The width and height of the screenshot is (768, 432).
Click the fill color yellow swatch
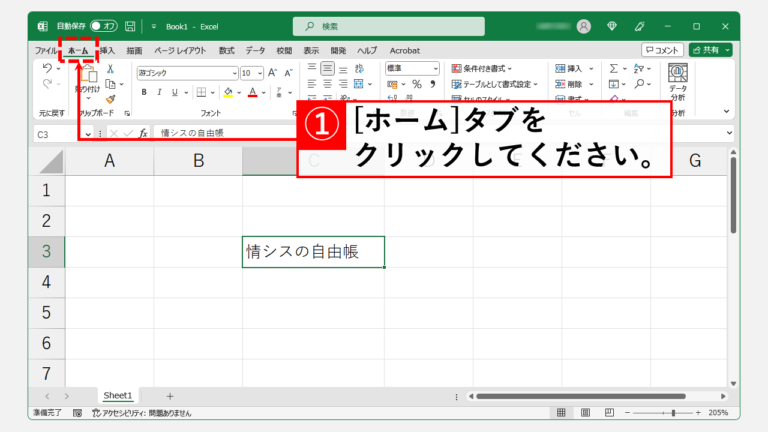pos(228,92)
